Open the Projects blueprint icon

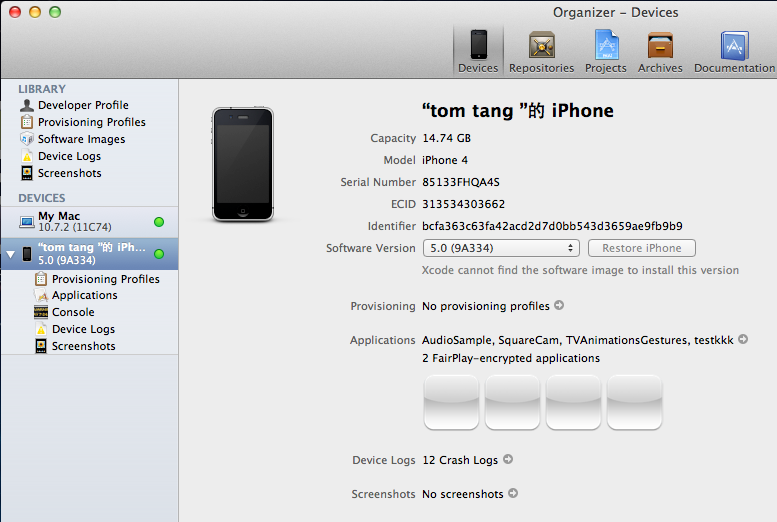click(607, 45)
